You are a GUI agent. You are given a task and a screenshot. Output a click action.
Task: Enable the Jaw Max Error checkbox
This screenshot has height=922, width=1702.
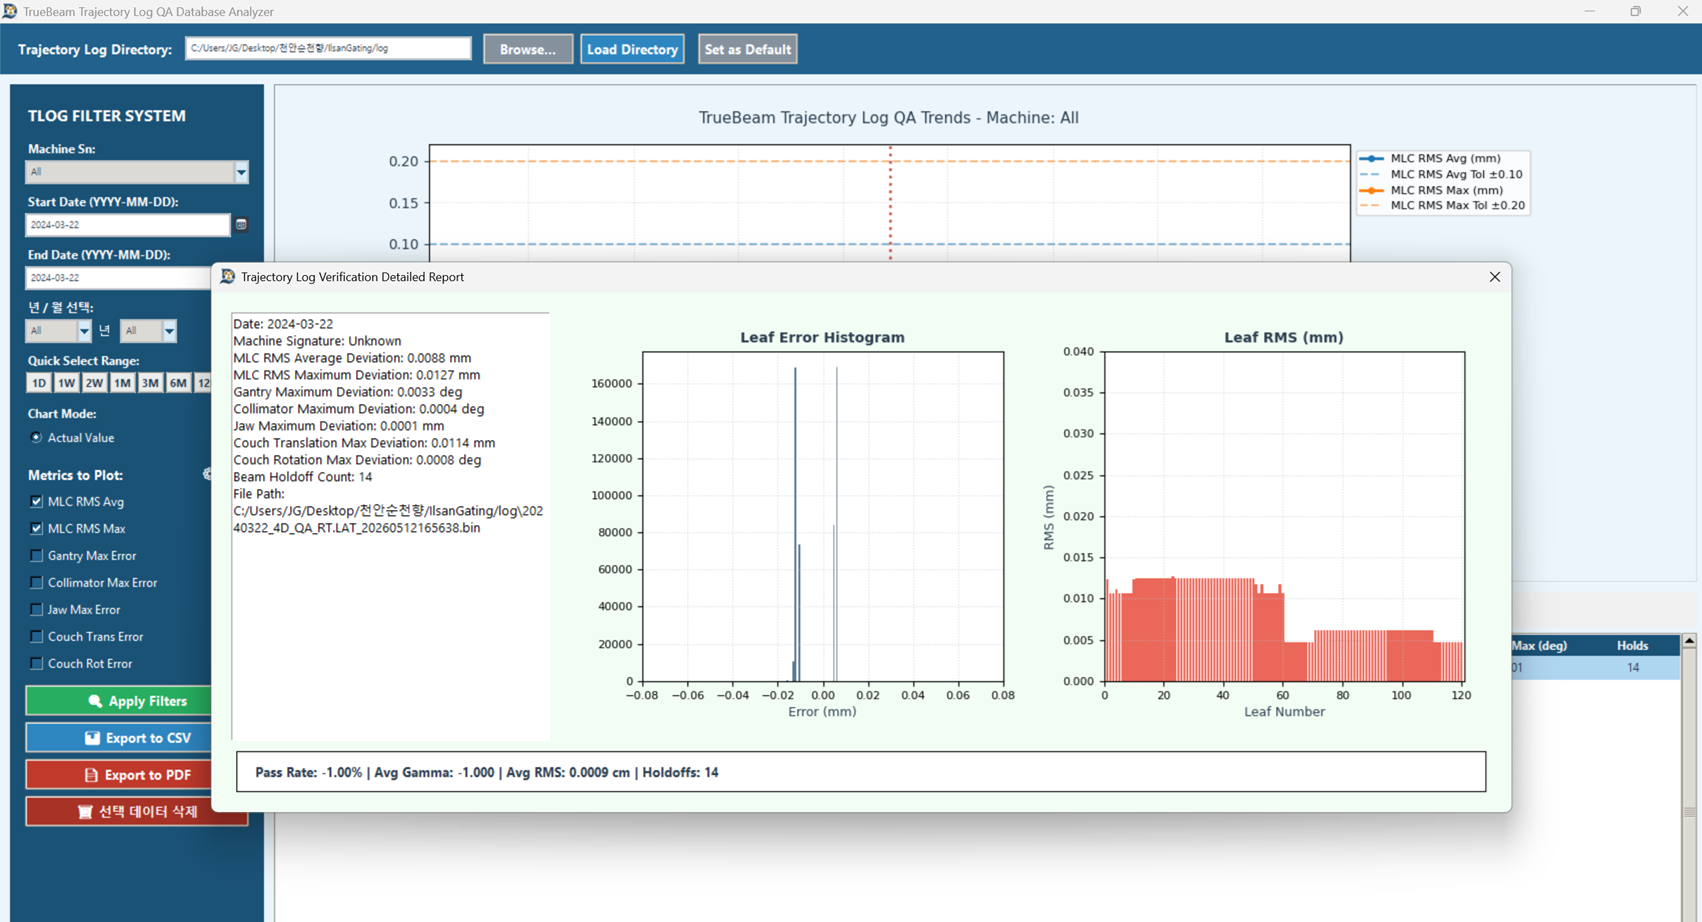click(37, 609)
